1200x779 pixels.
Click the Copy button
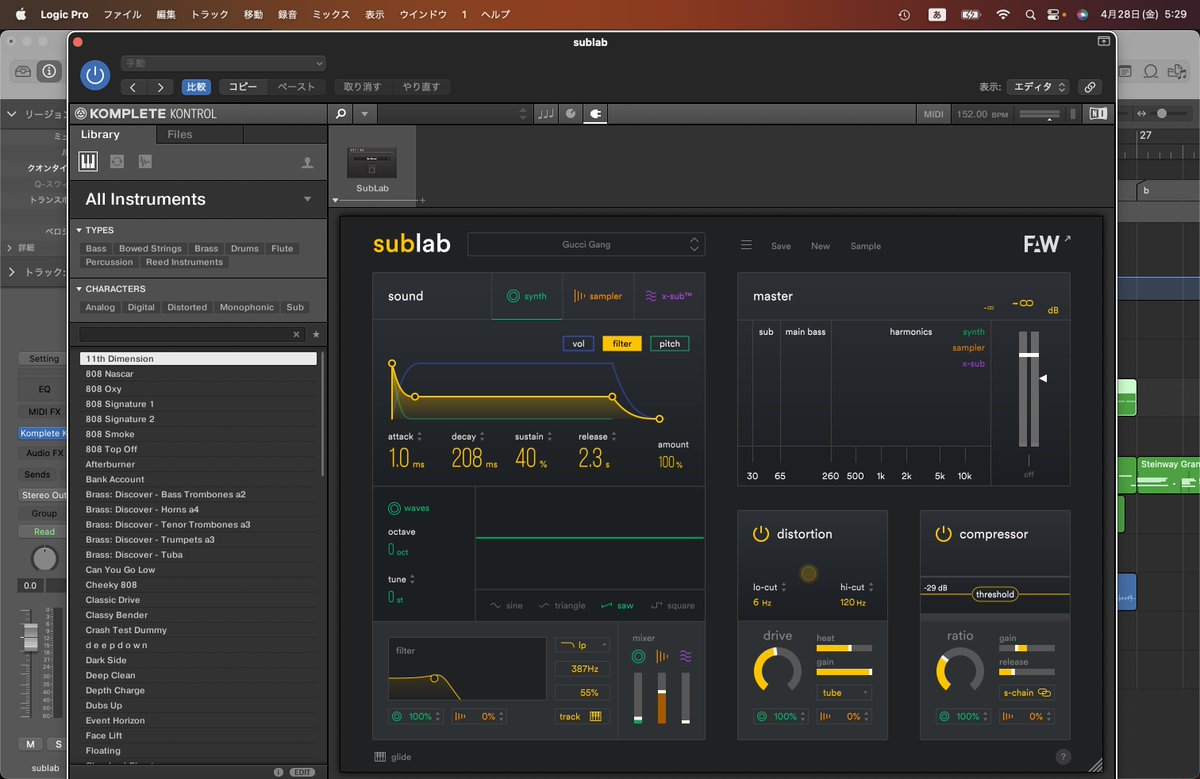point(243,87)
